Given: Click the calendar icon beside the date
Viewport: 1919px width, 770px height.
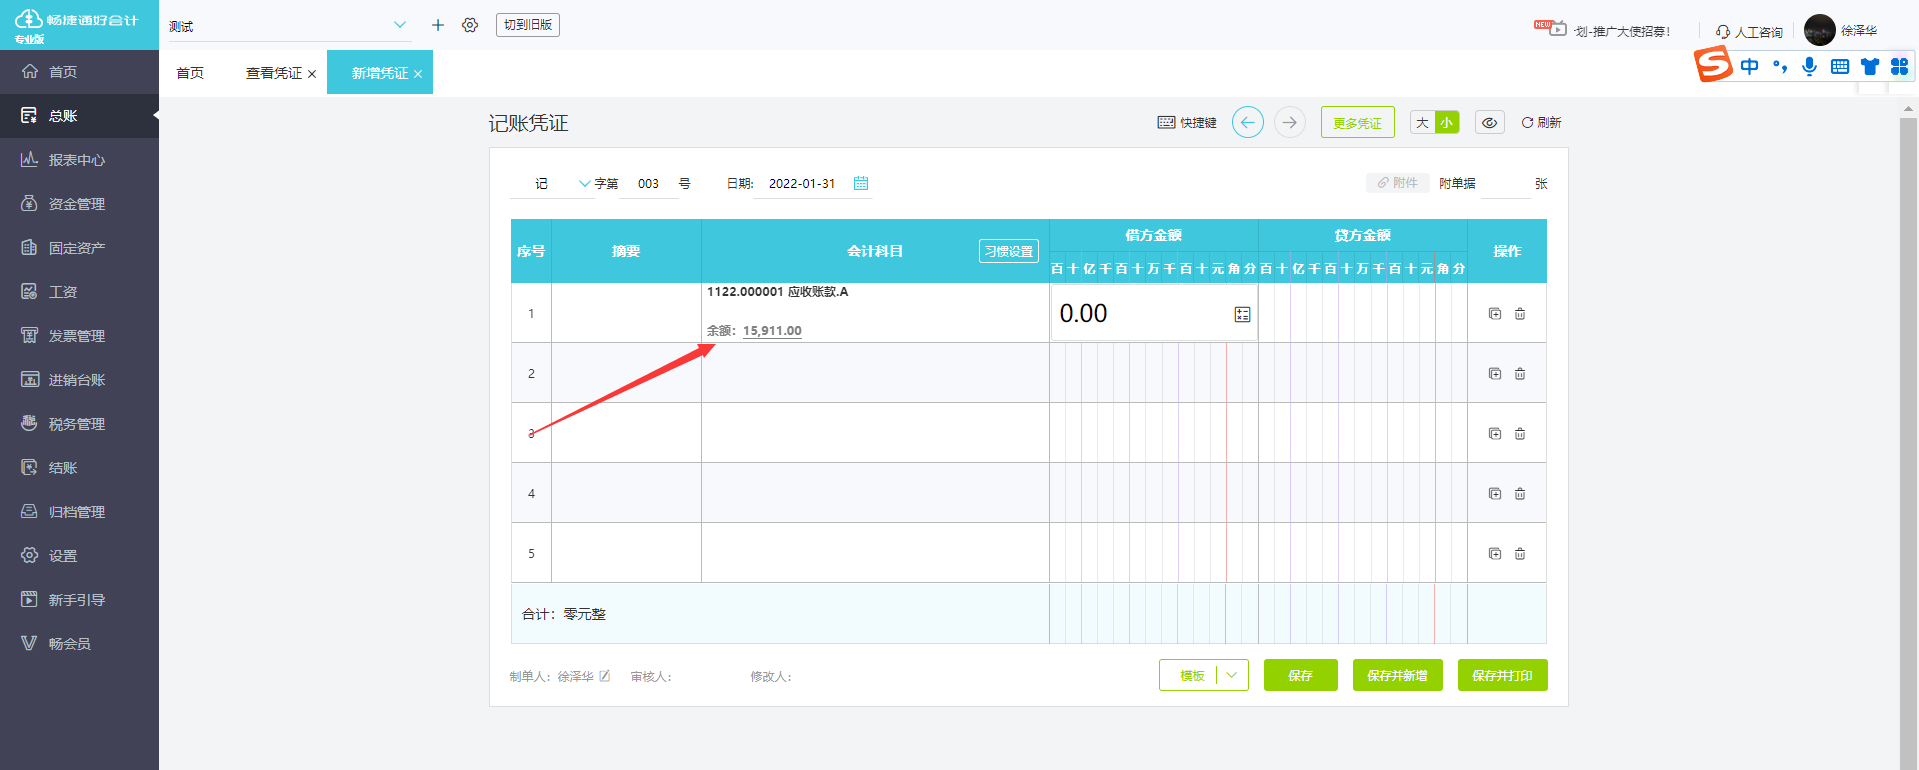Looking at the screenshot, I should coord(860,183).
